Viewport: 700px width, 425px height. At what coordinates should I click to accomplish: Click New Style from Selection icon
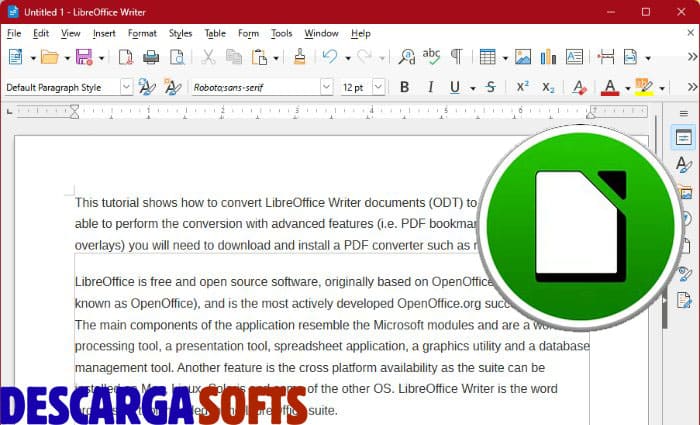click(x=172, y=87)
